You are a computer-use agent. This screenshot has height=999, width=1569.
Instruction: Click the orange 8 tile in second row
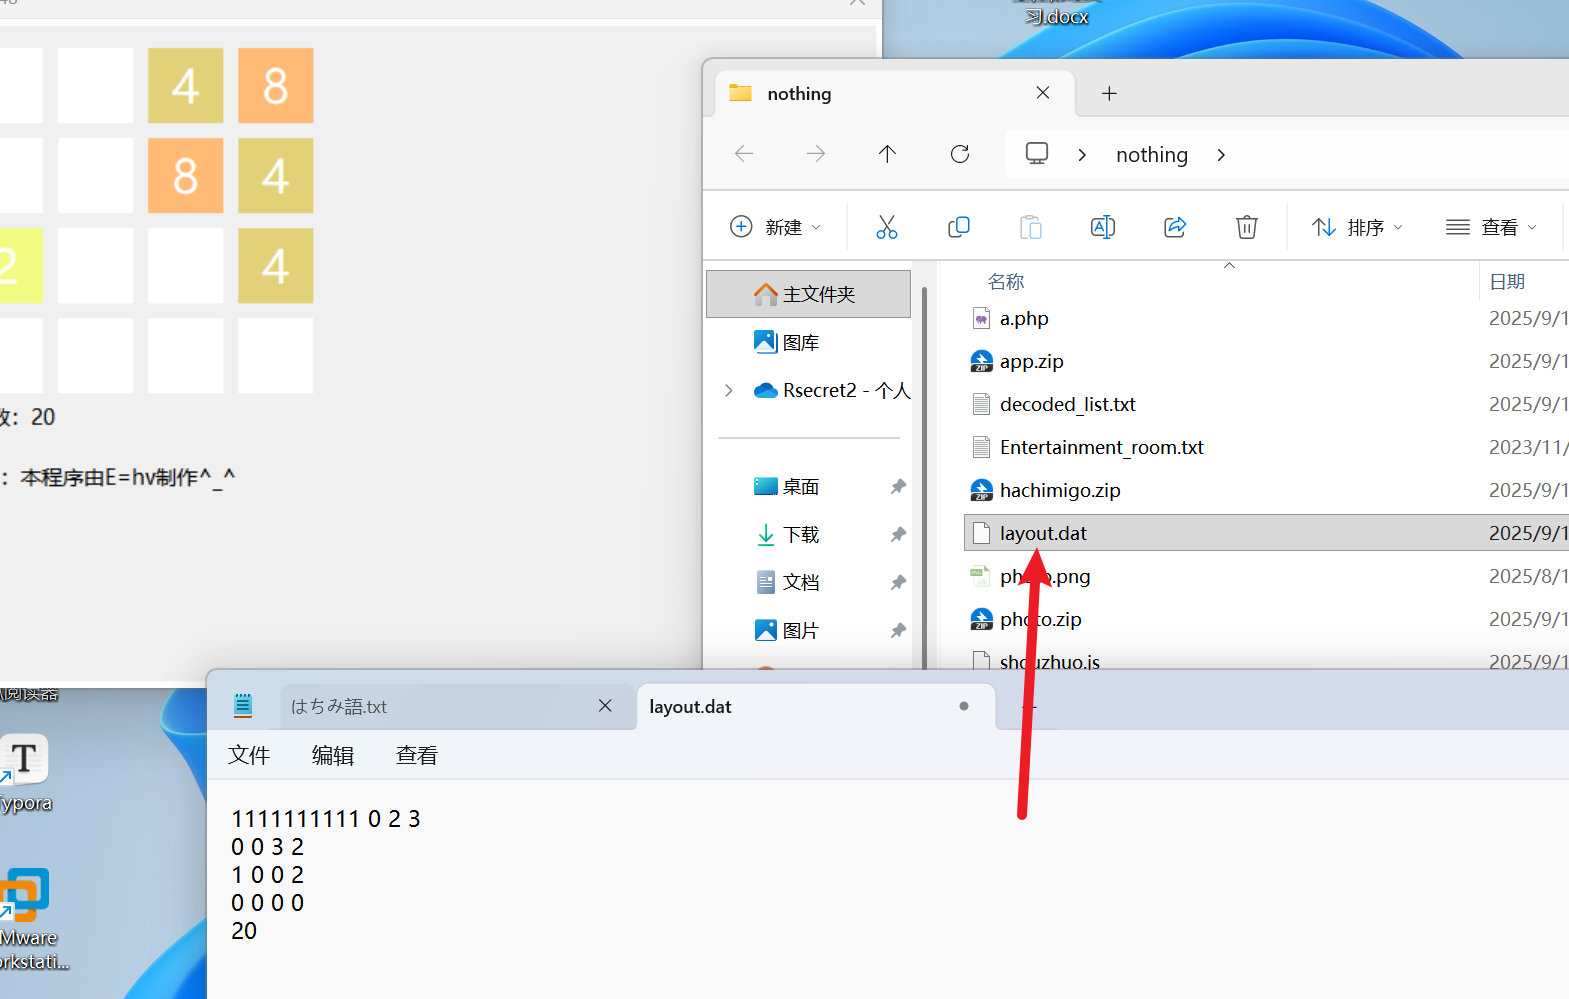[x=186, y=176]
